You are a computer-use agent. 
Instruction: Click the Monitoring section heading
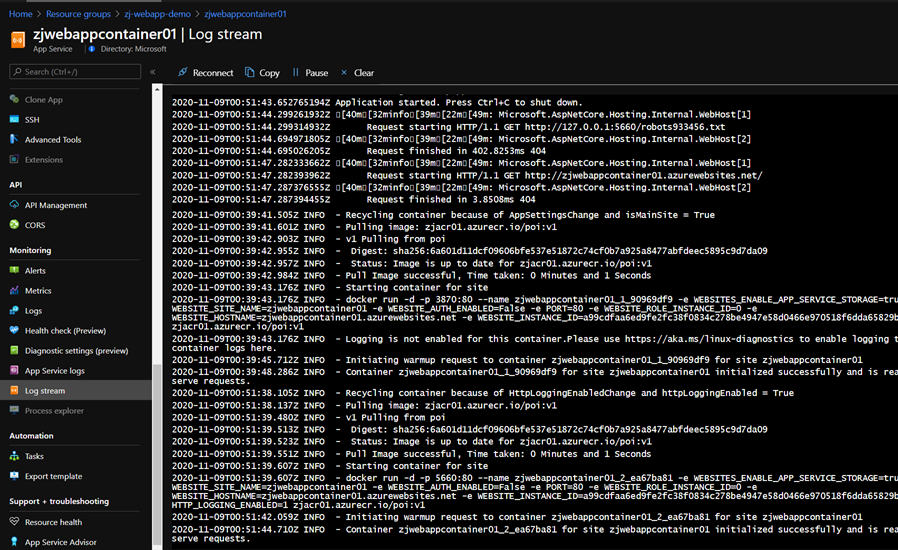(30, 250)
